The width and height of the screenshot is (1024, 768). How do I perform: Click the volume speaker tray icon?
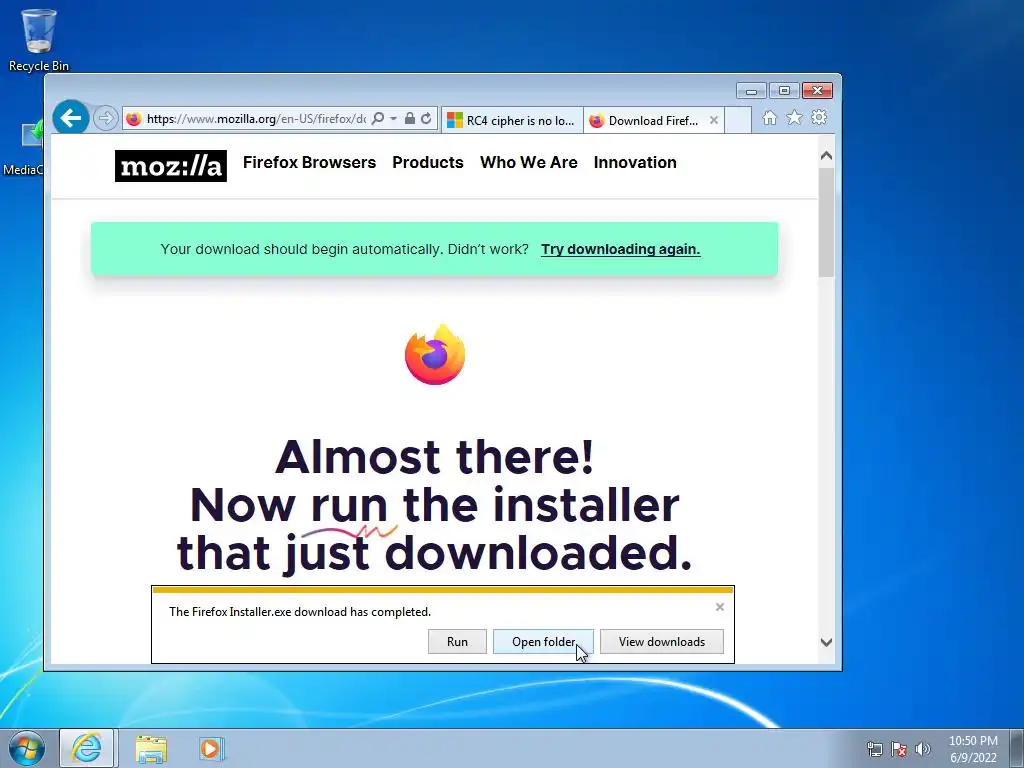922,749
